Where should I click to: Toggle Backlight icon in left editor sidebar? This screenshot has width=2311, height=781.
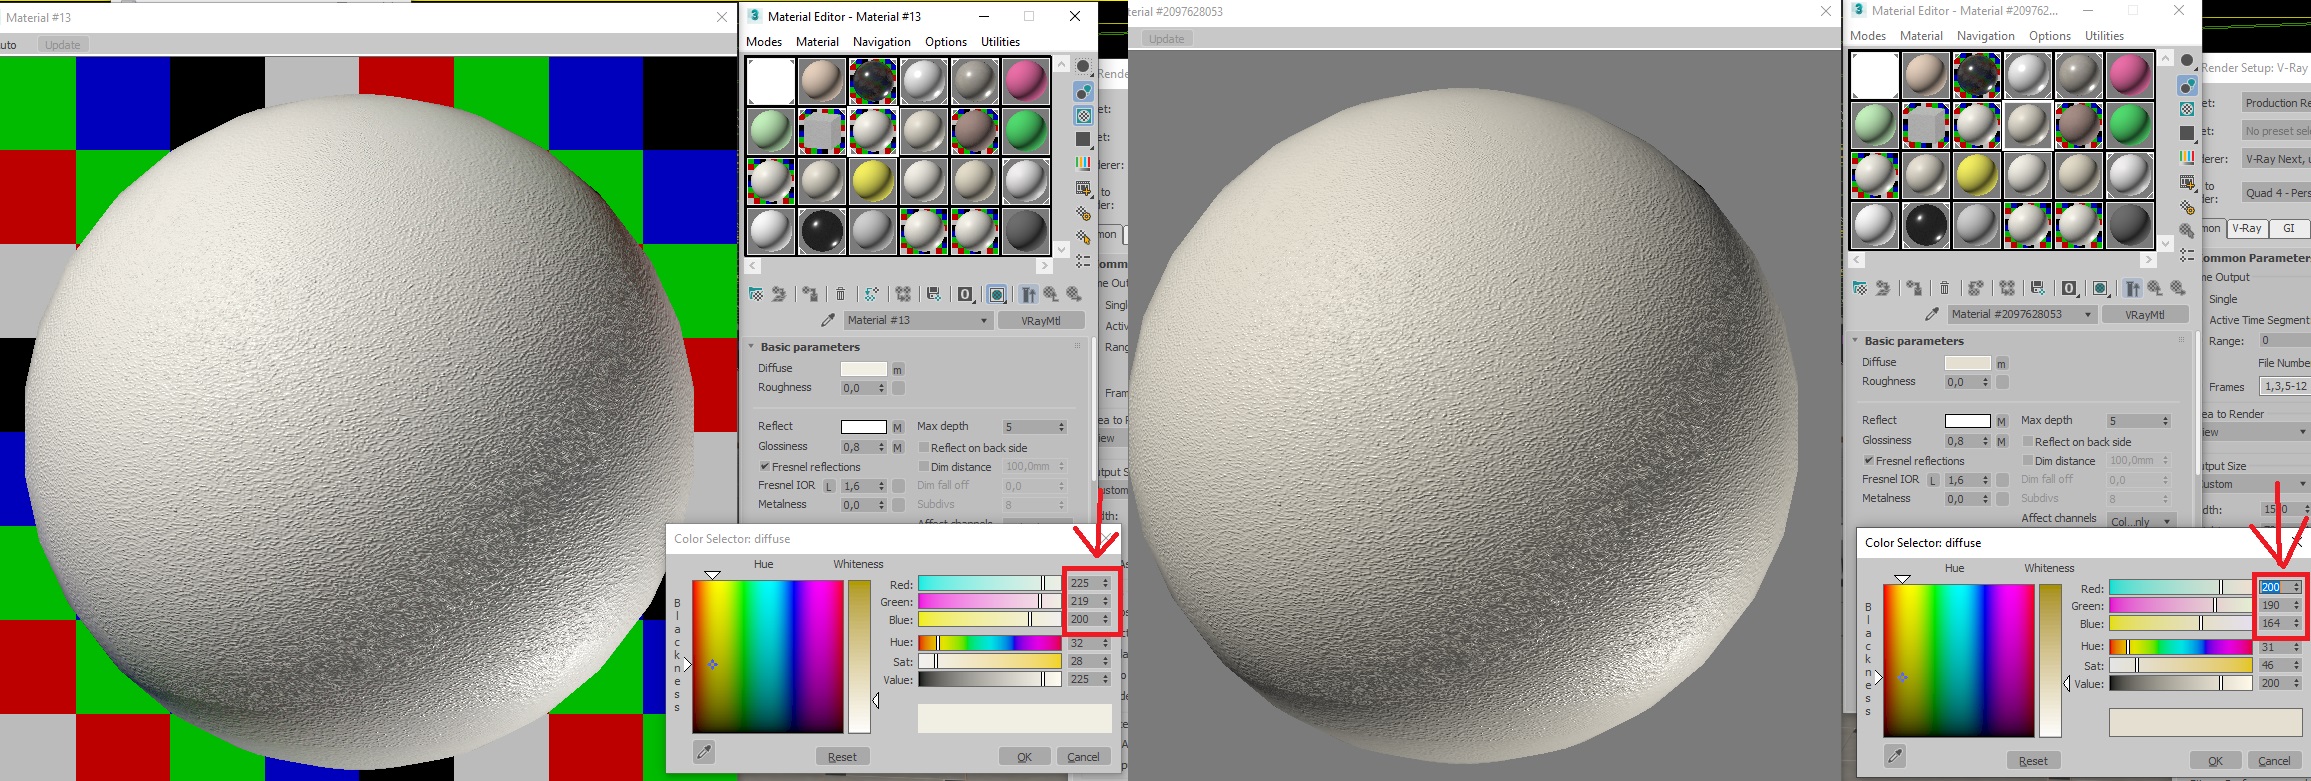pyautogui.click(x=1083, y=91)
